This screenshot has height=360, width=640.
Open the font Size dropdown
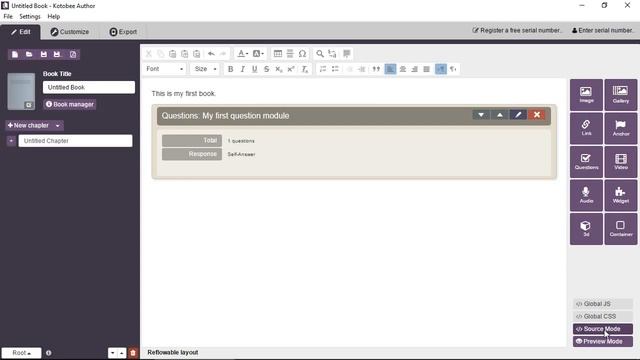point(205,69)
